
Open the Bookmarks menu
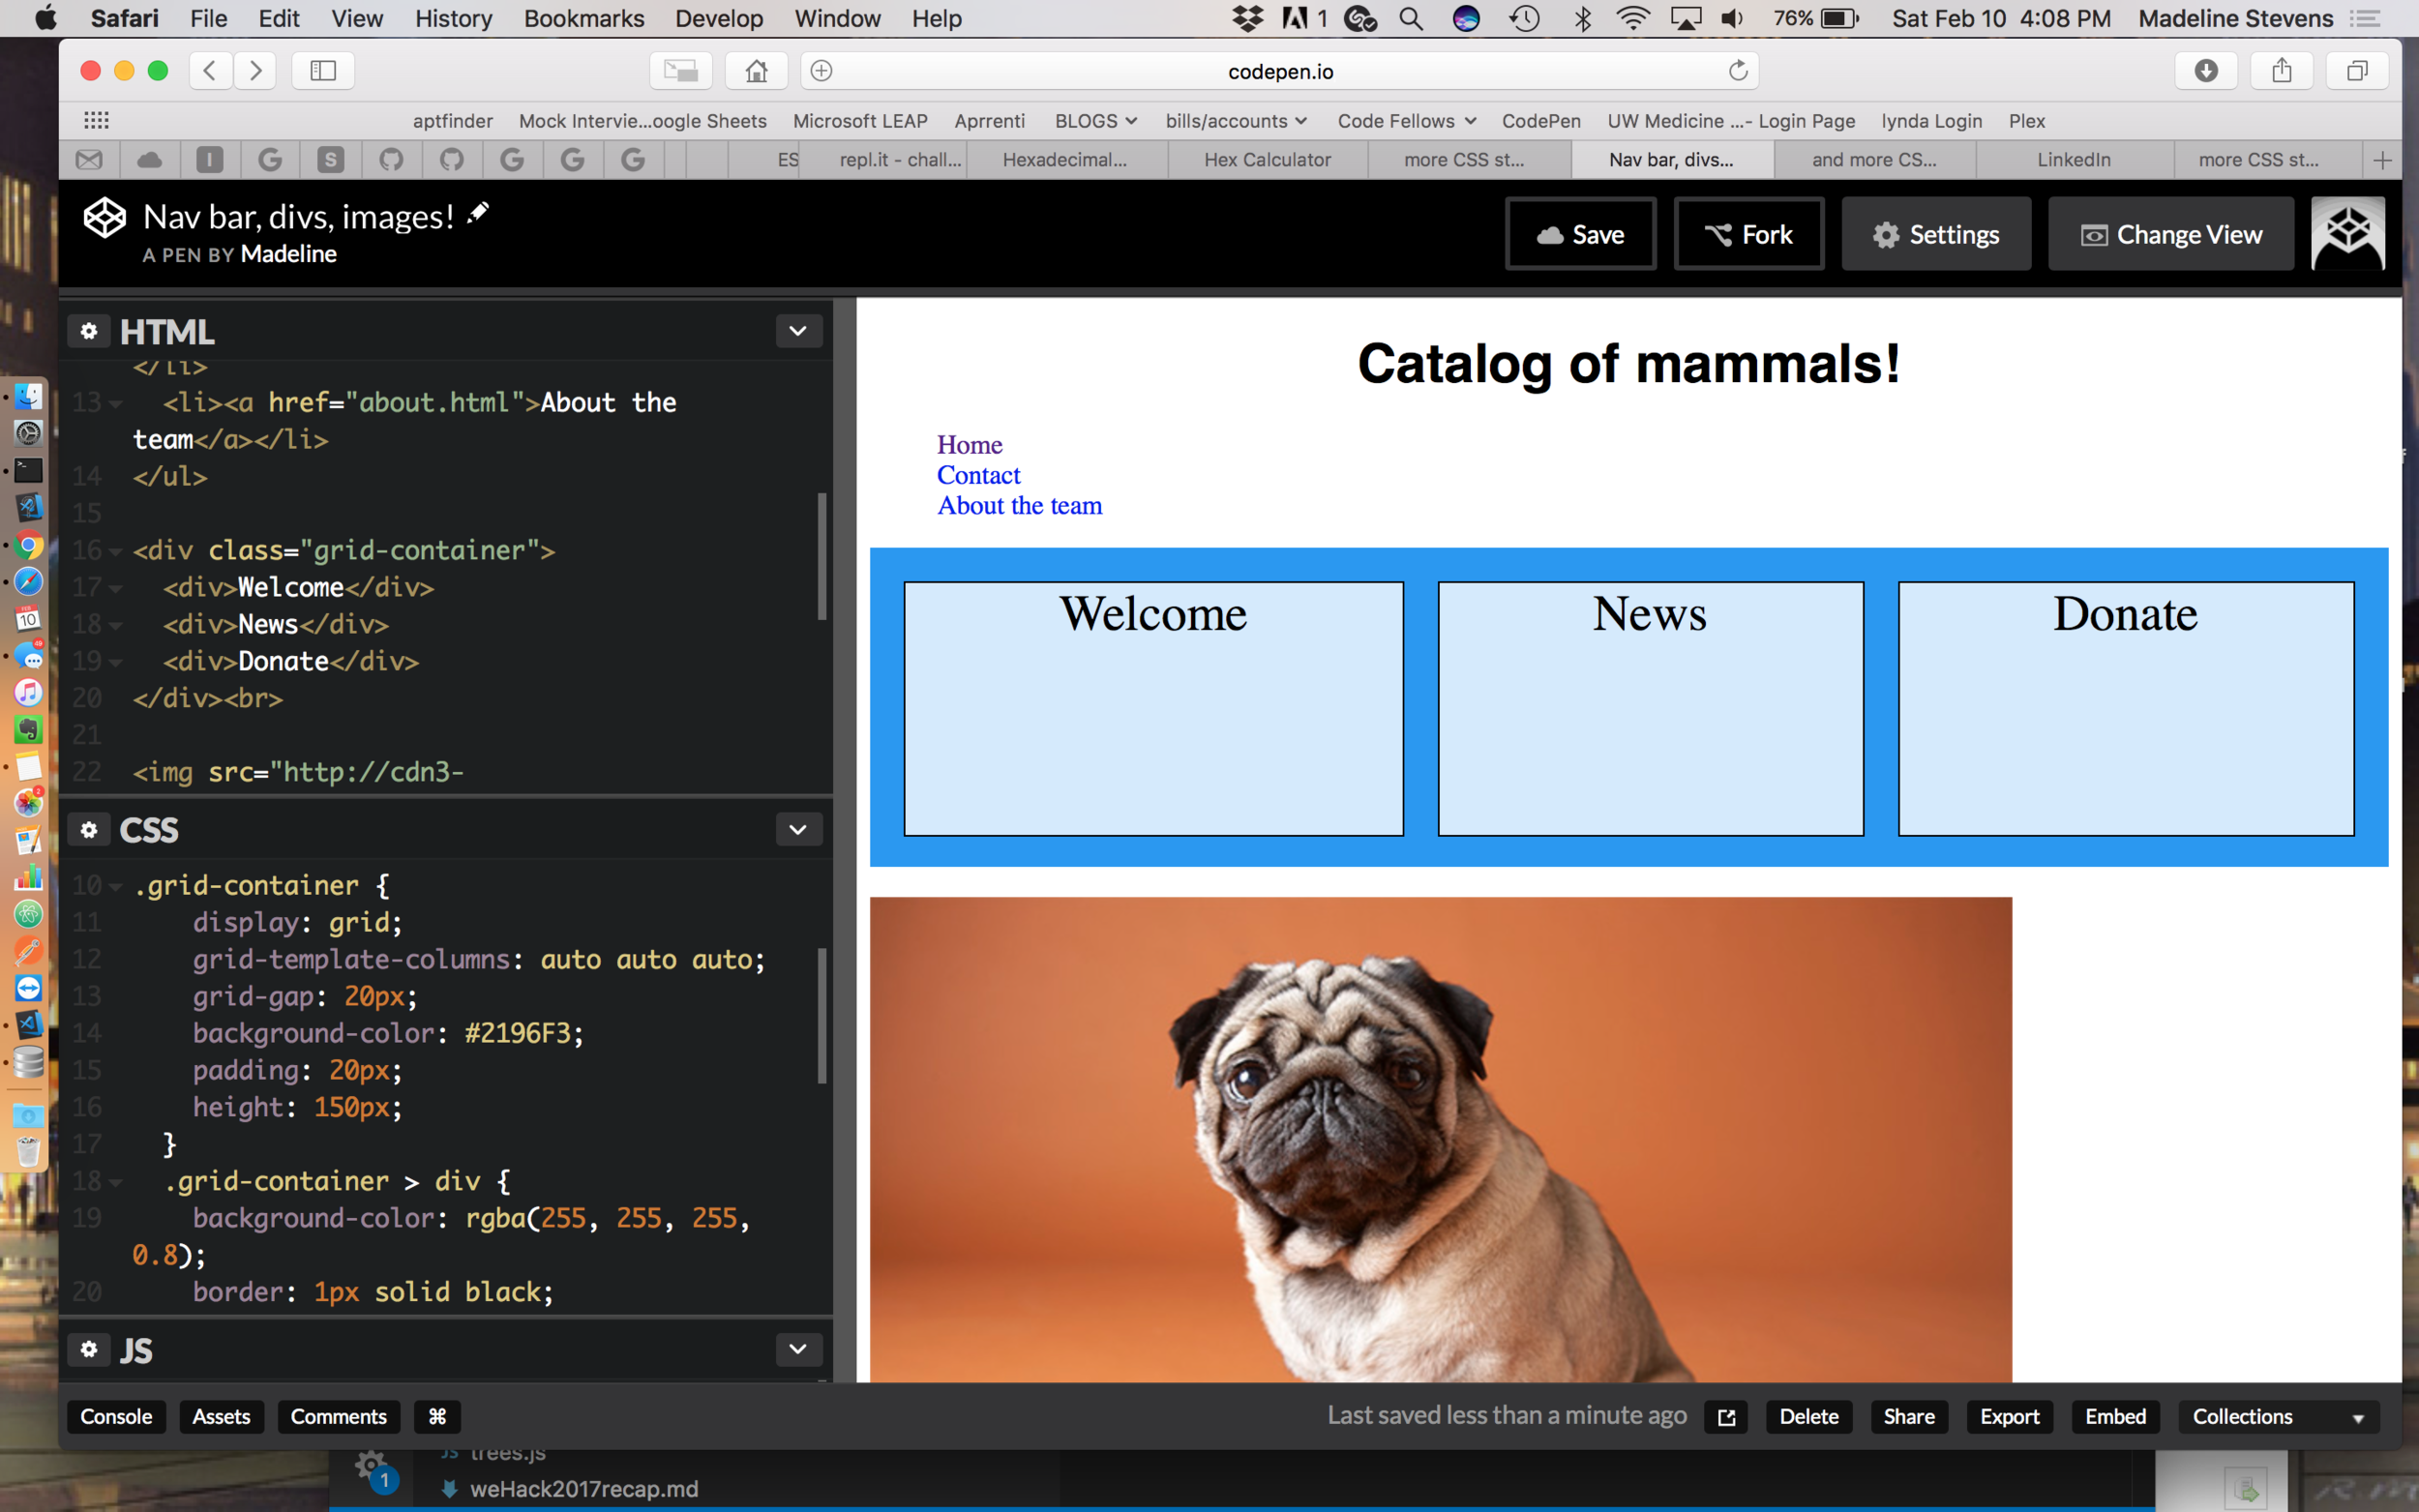[x=584, y=18]
